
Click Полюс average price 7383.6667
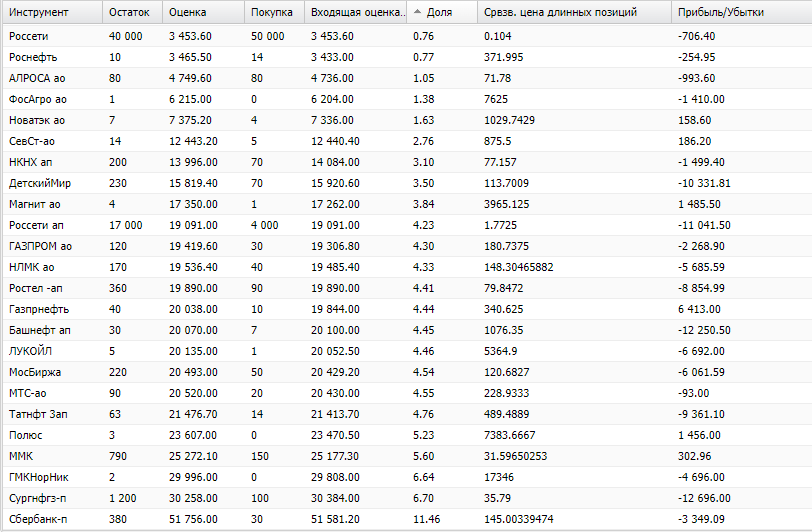[510, 435]
